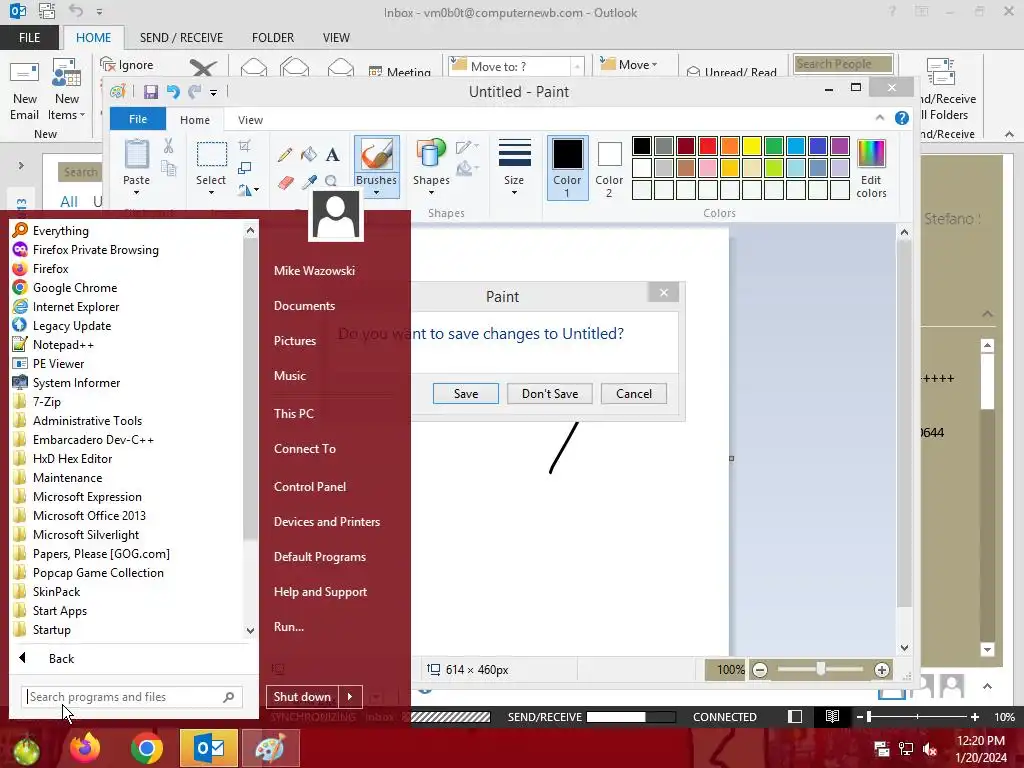The height and width of the screenshot is (768, 1024).
Task: Click Run... in the Start menu
Action: coord(289,627)
